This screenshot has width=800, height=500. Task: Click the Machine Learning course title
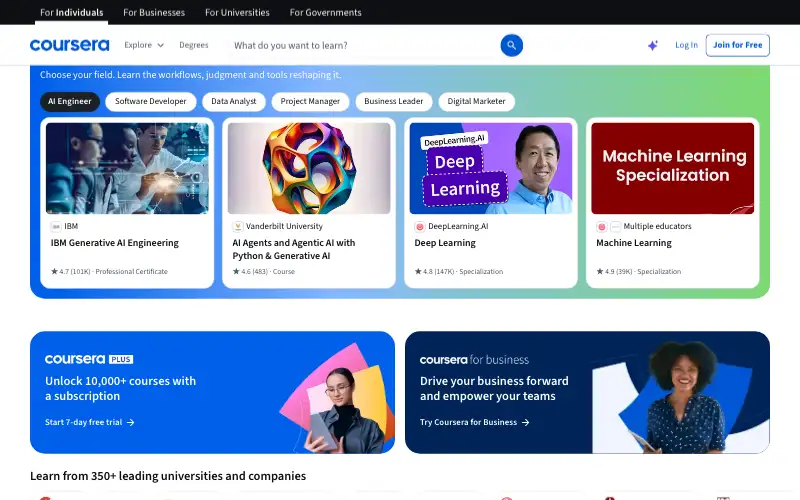click(634, 243)
